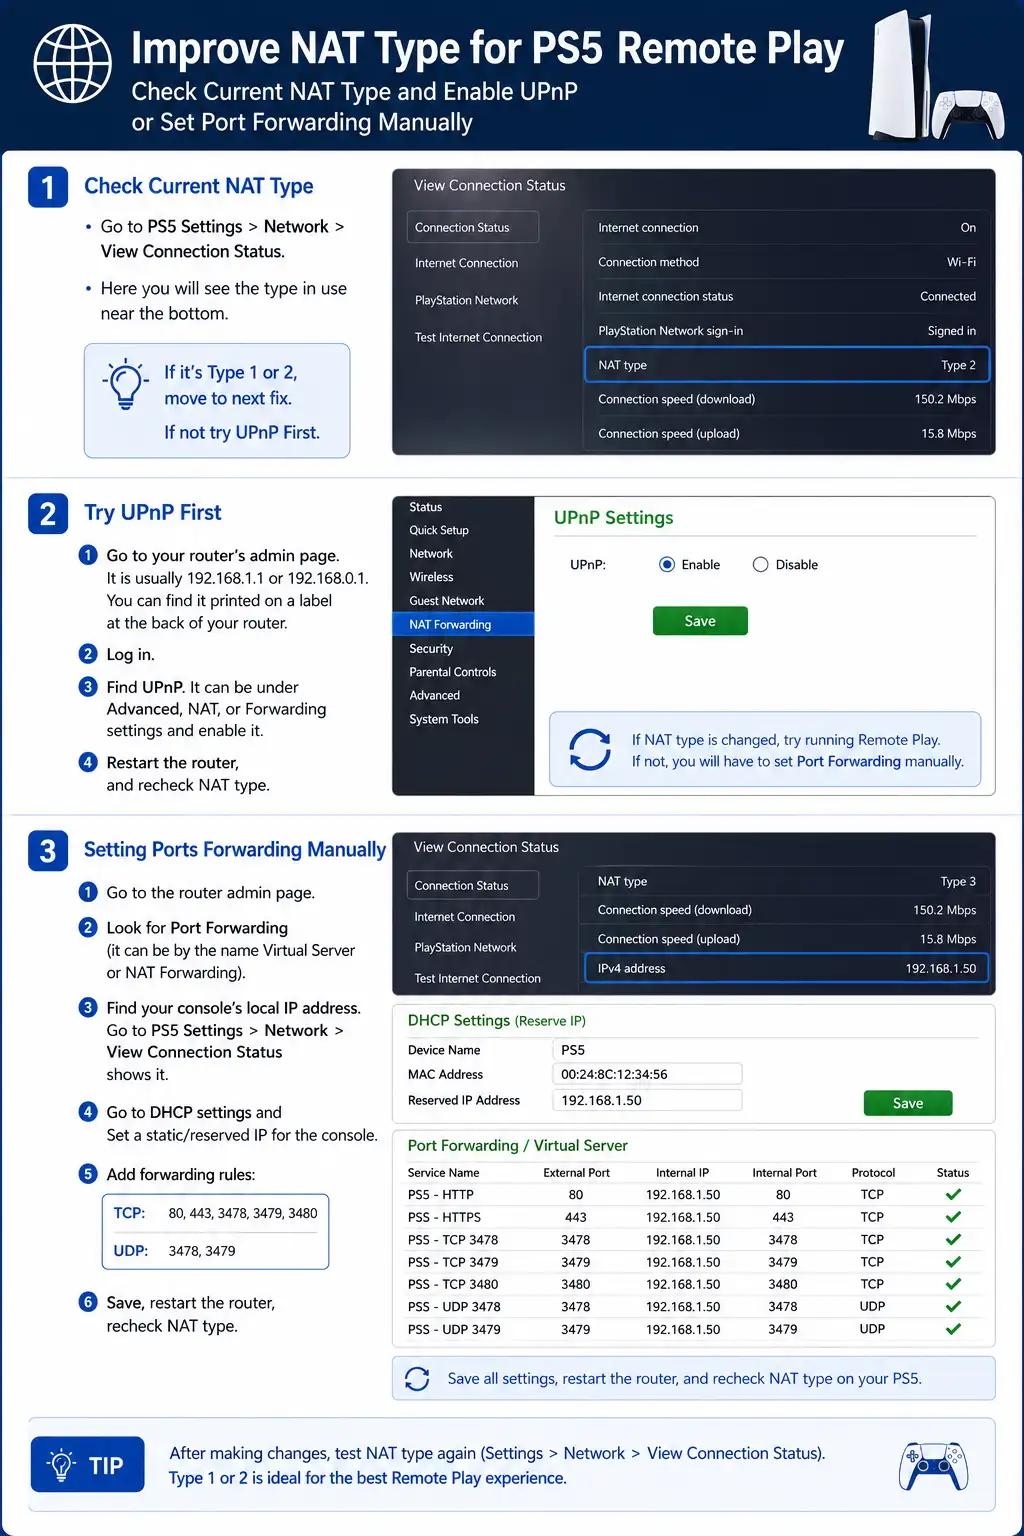Screen dimensions: 1024x1536
Task: Click the globe icon in the header
Action: tap(73, 64)
